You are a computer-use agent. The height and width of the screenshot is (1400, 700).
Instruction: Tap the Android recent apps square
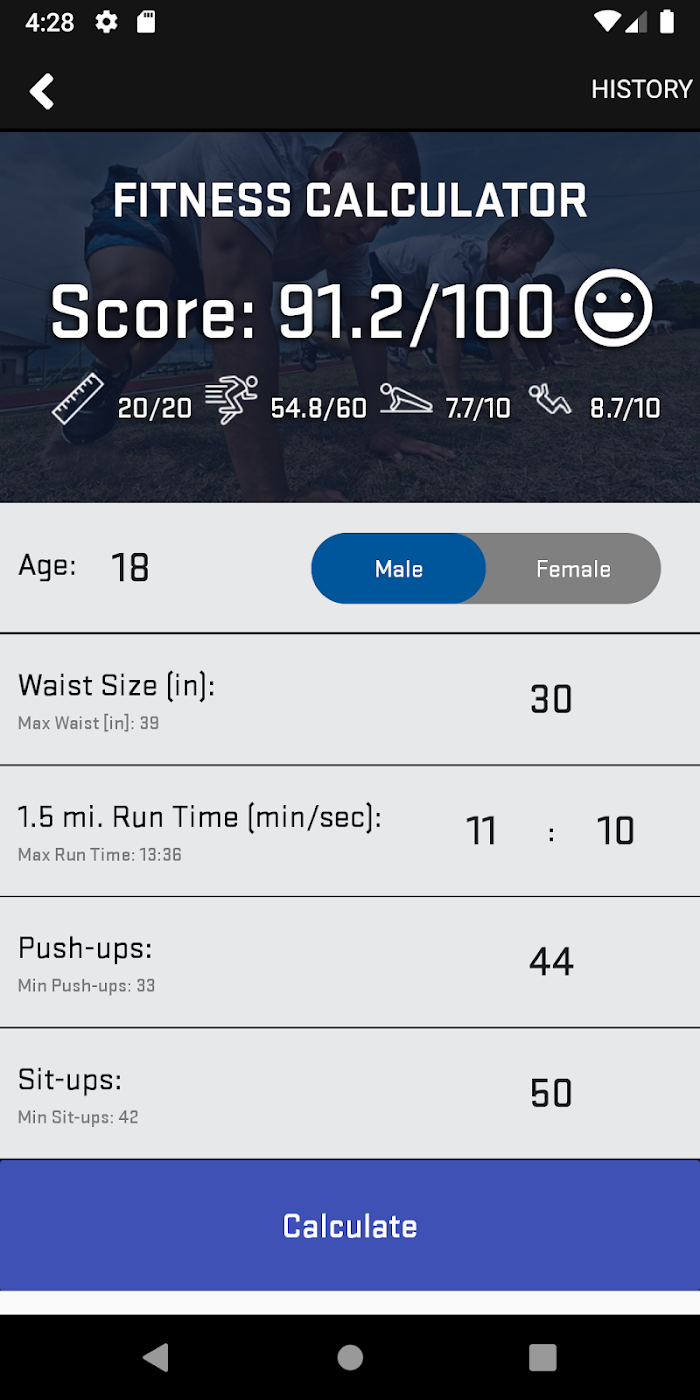(542, 1357)
